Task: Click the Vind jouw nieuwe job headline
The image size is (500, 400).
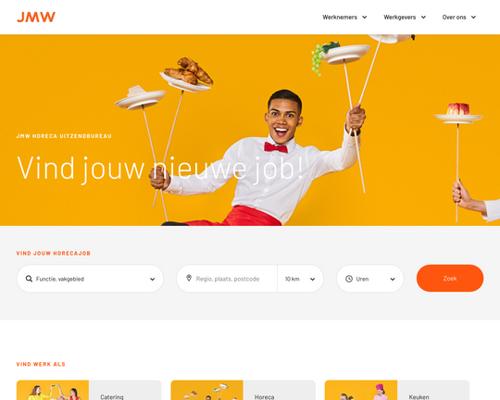Action: pos(160,169)
